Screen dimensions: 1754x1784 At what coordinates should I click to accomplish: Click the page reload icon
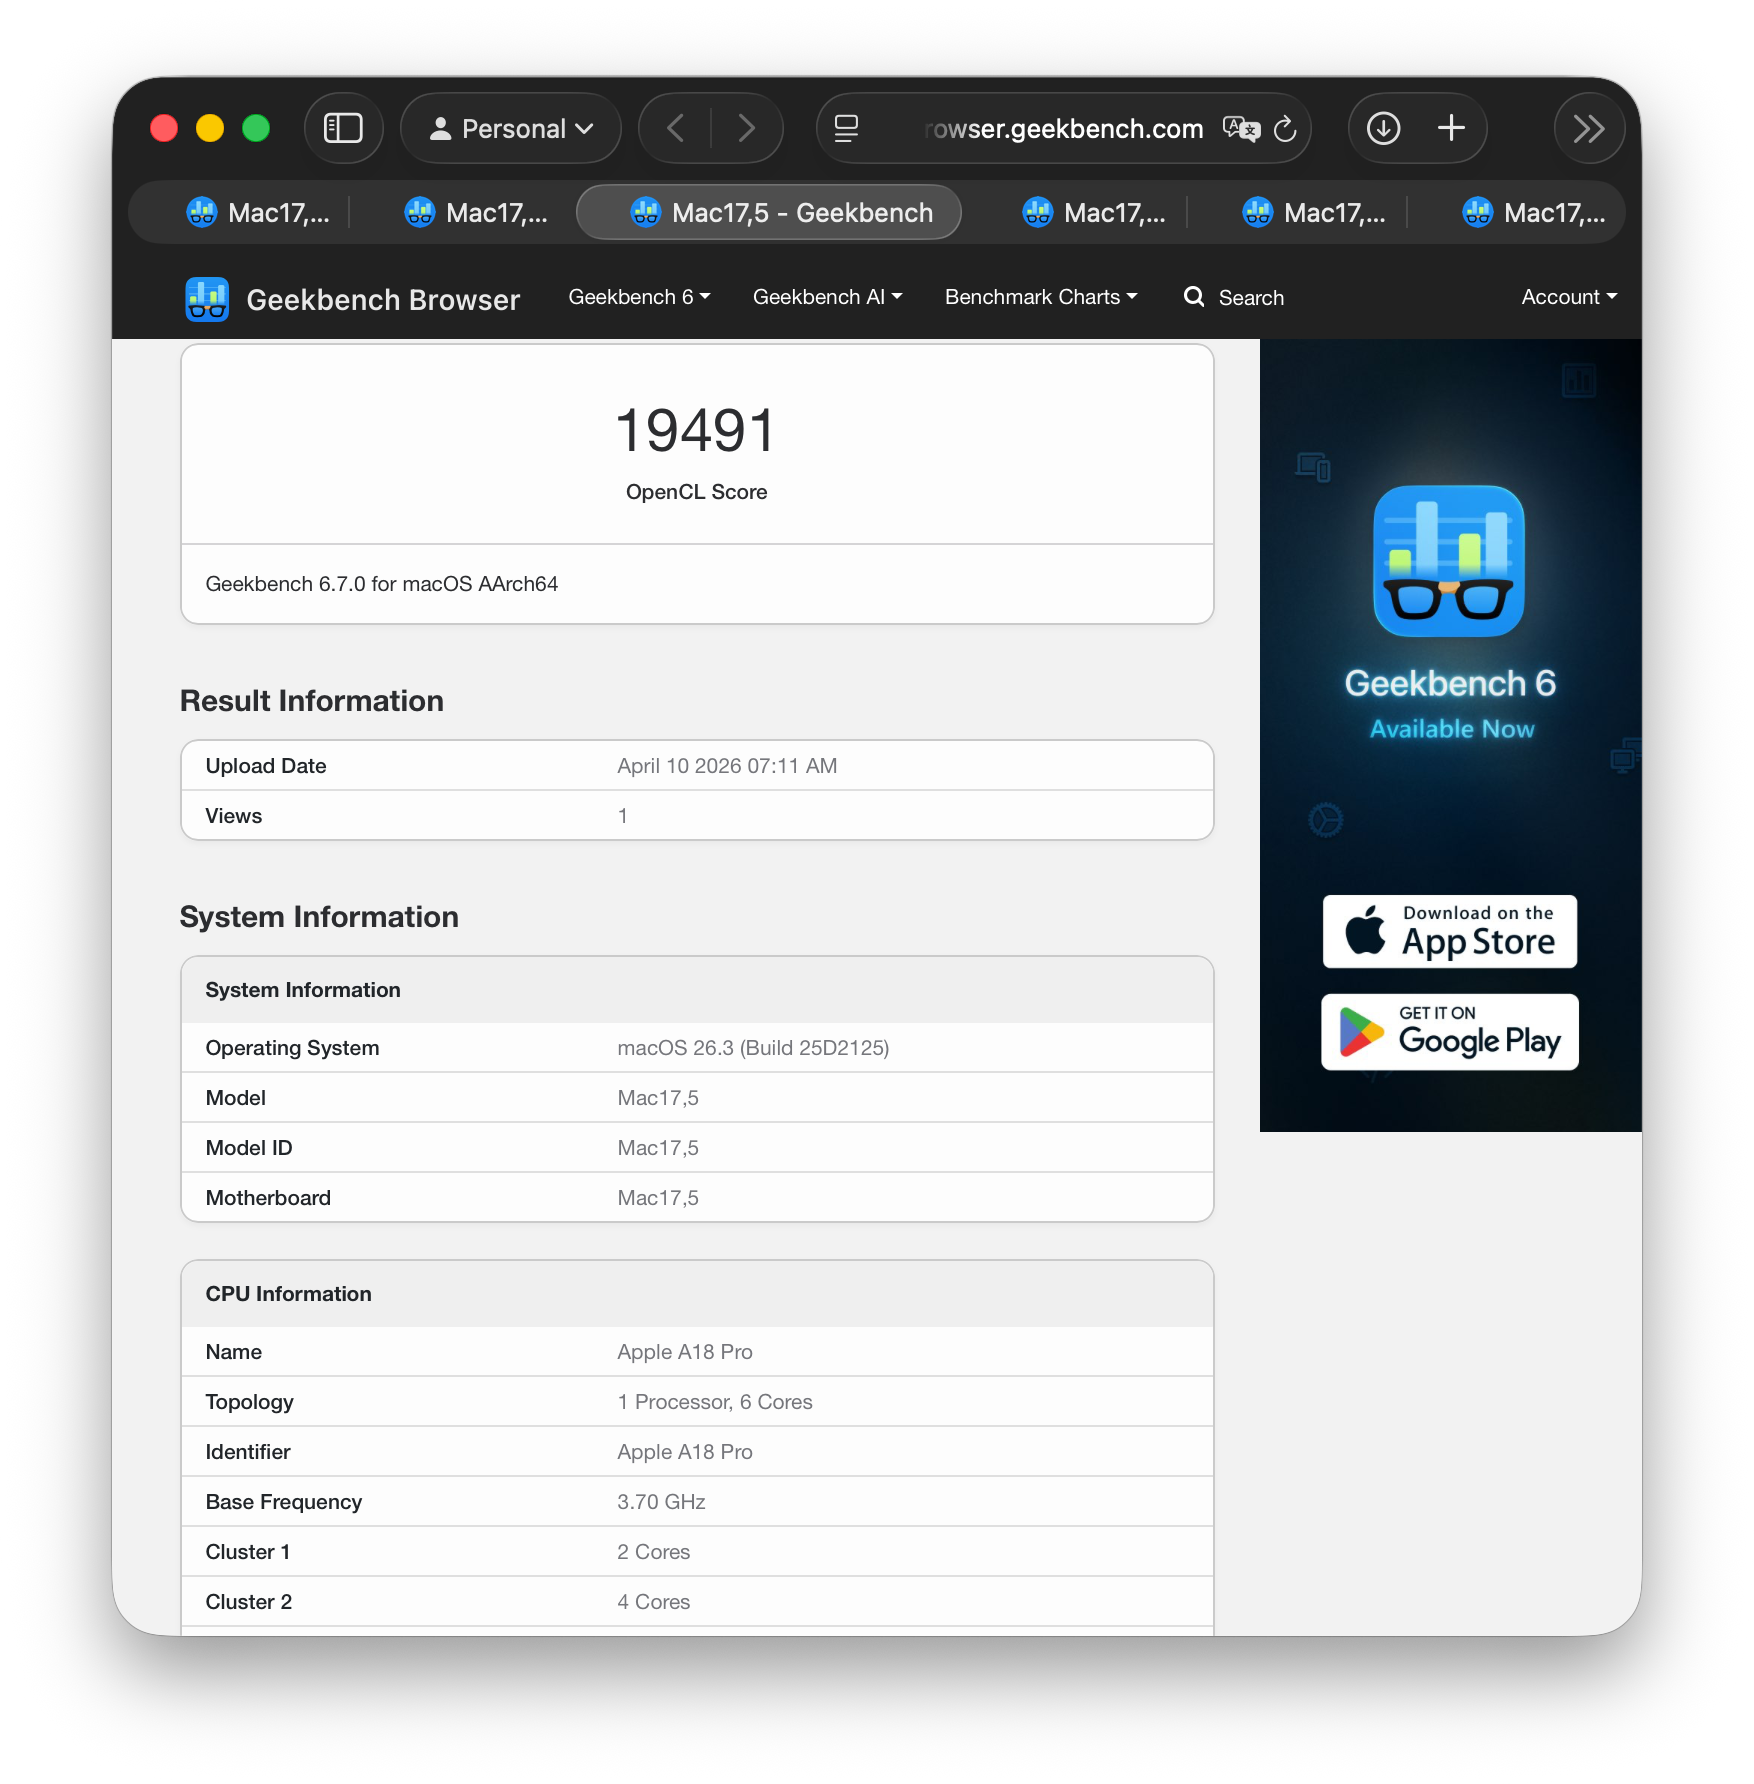click(x=1285, y=129)
